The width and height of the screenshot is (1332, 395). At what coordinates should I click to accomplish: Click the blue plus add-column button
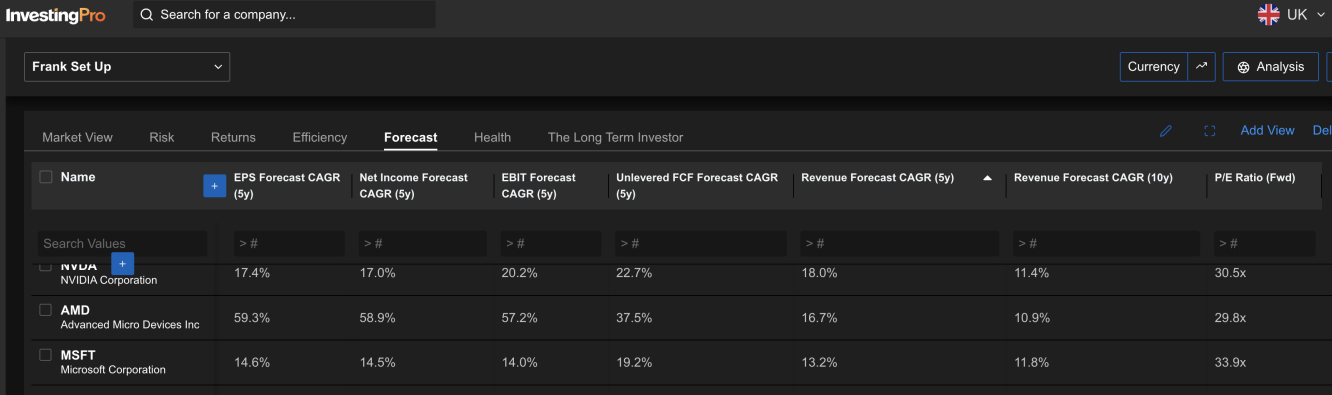[x=214, y=185]
